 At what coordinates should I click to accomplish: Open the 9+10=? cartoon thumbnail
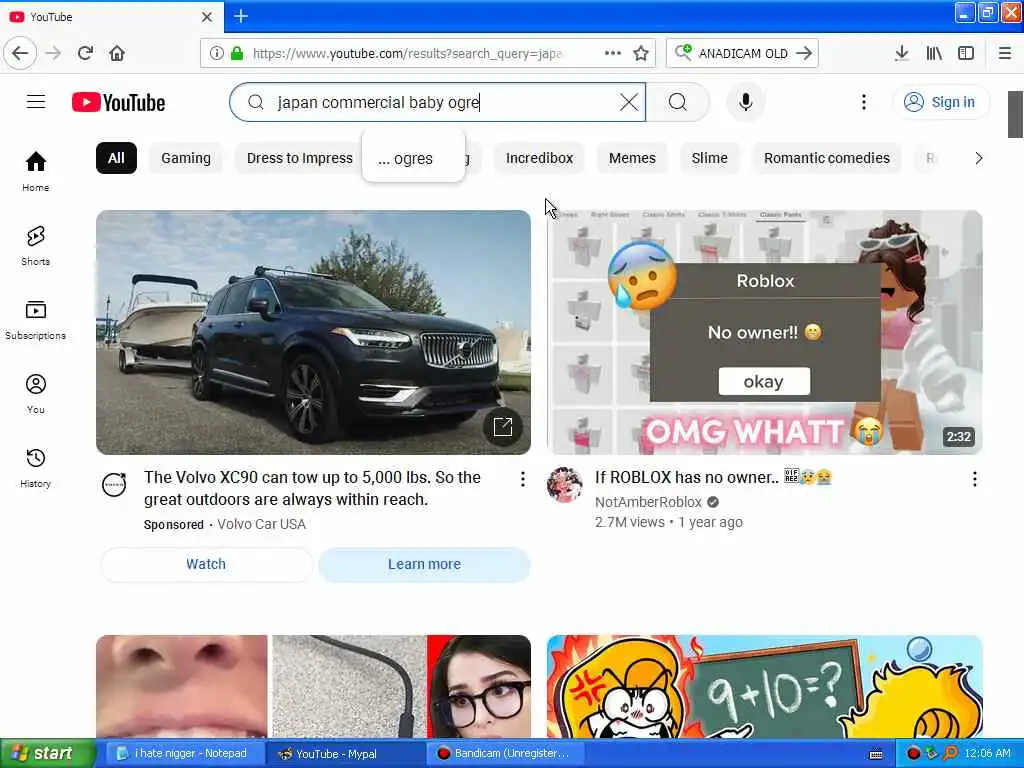pos(765,686)
